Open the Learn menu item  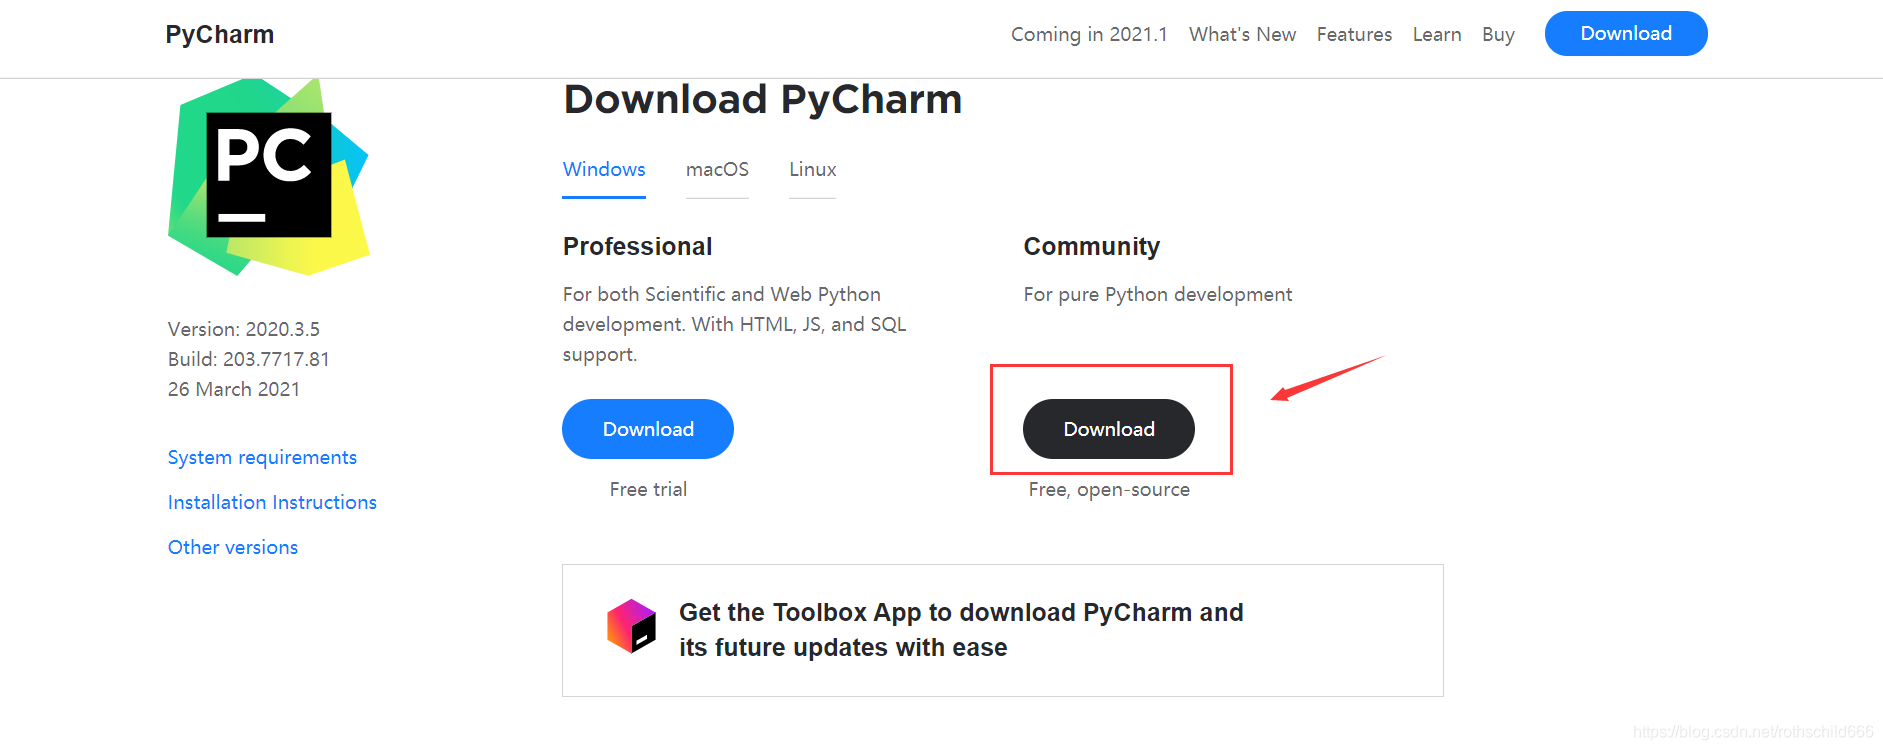(1437, 35)
